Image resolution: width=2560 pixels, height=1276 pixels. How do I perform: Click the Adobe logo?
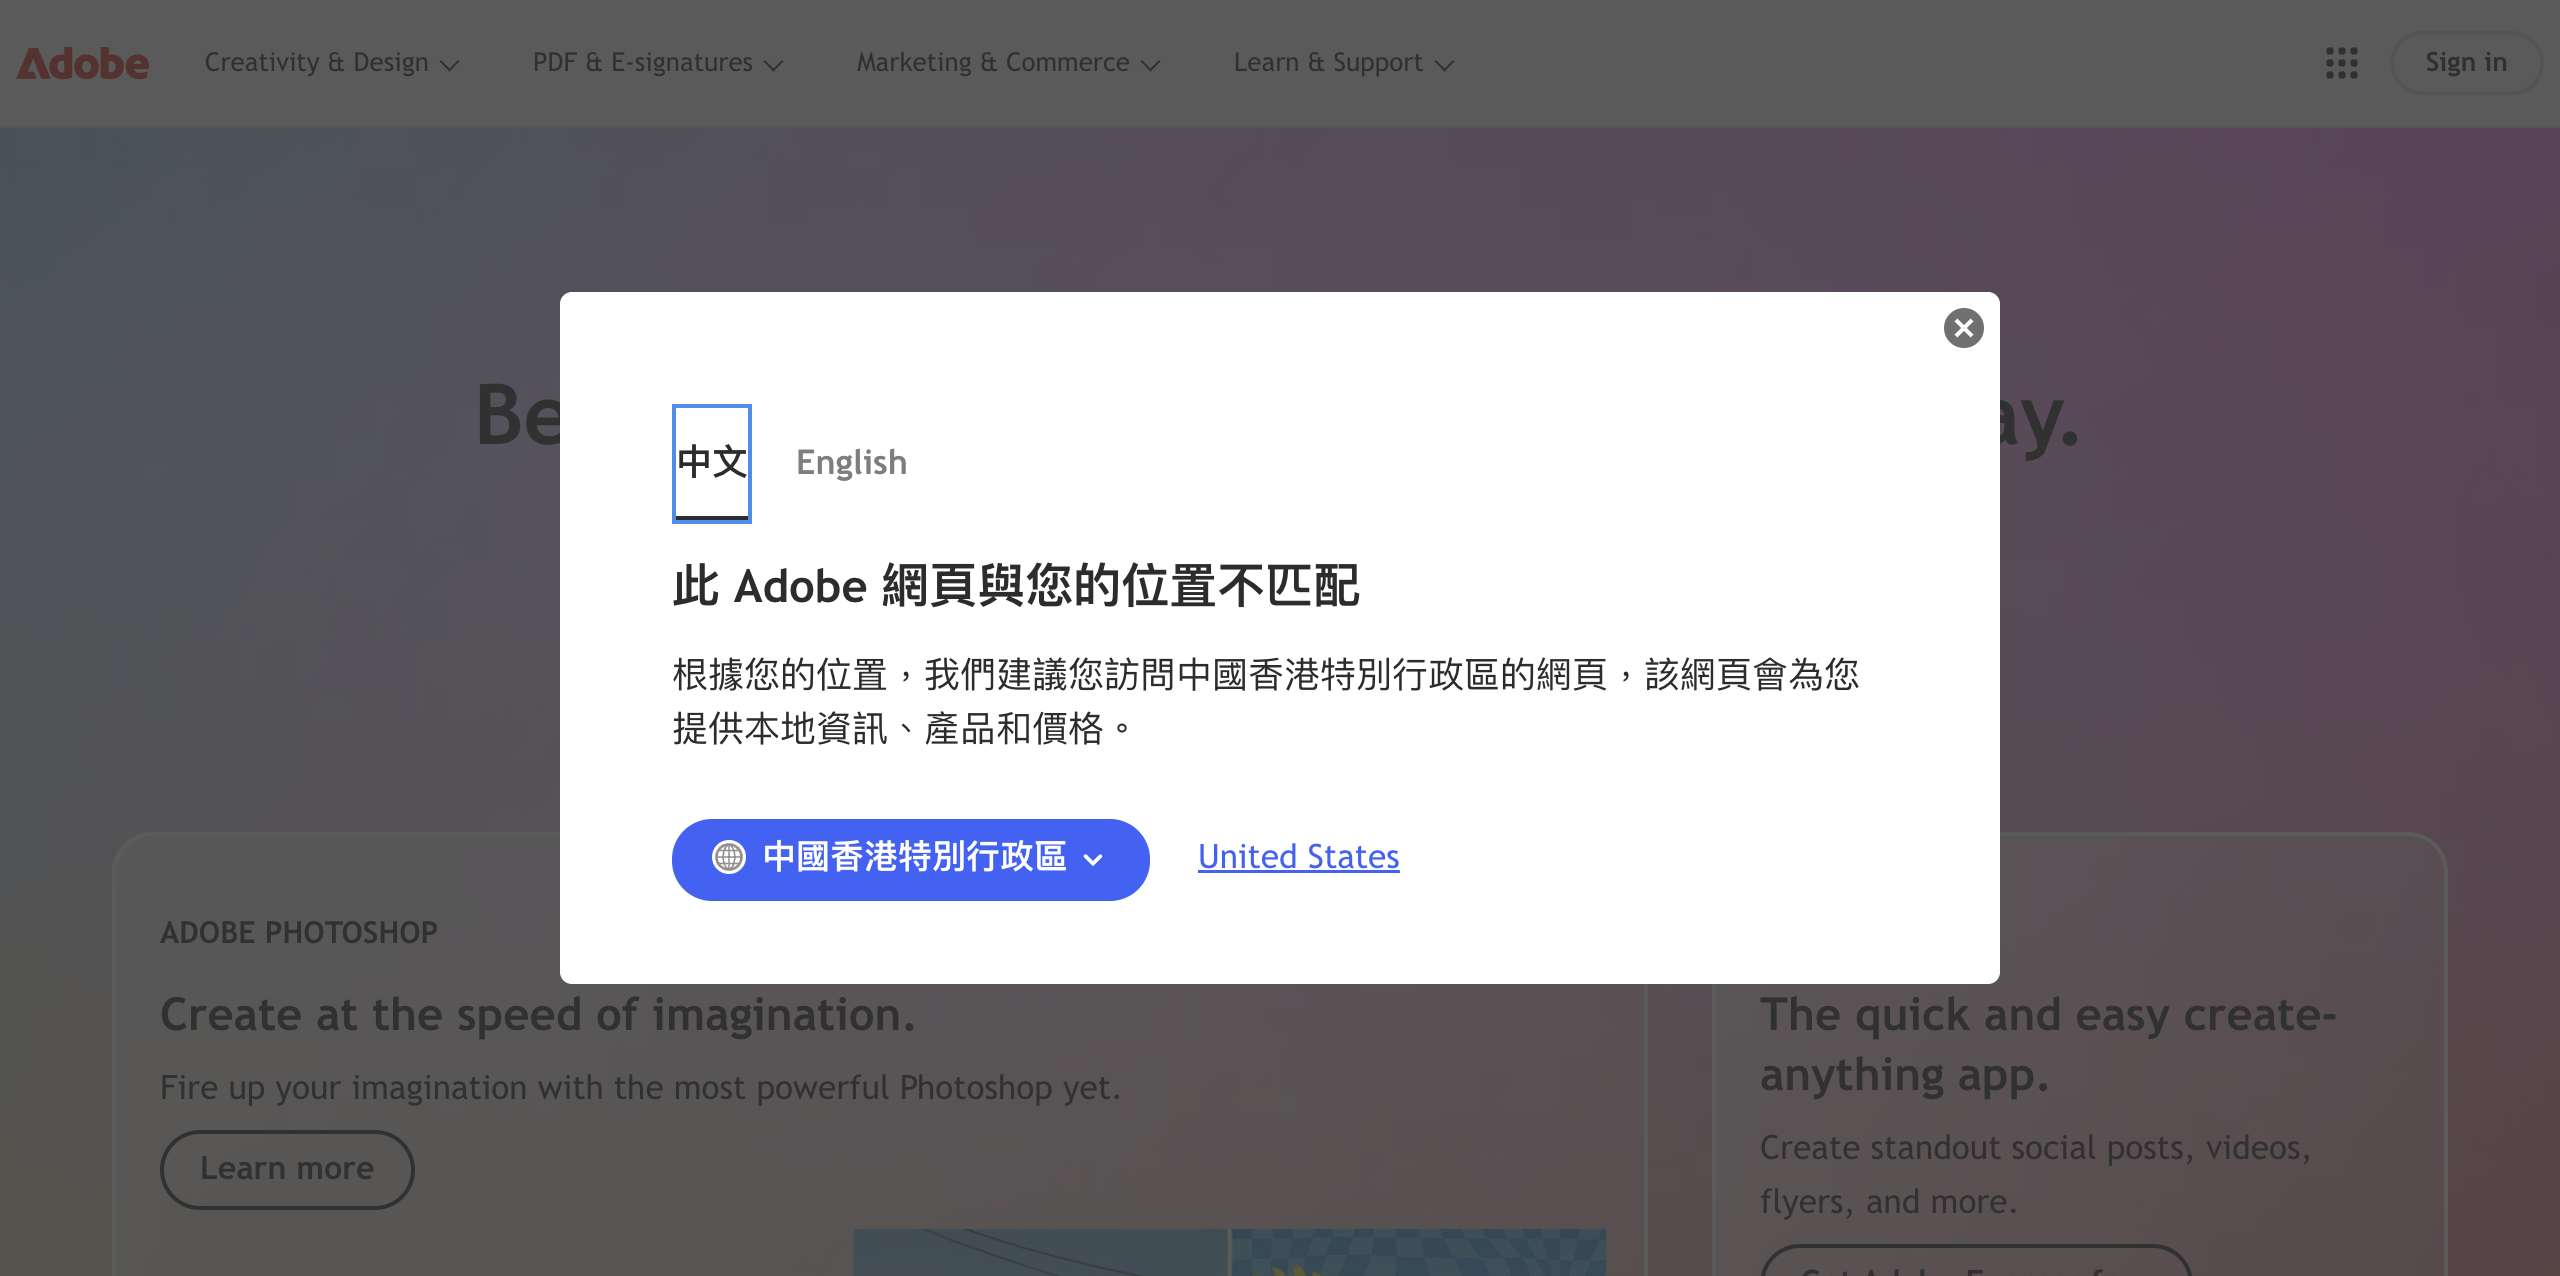(x=83, y=63)
